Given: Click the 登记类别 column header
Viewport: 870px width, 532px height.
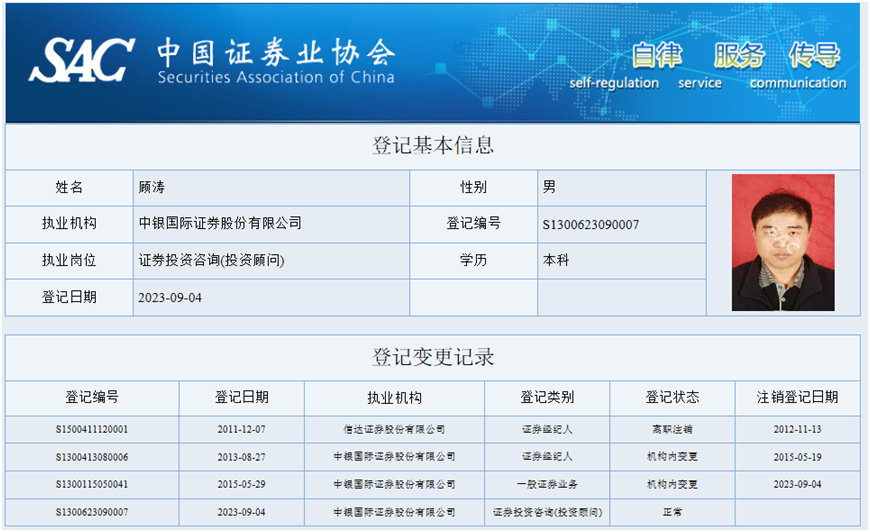Looking at the screenshot, I should point(547,397).
